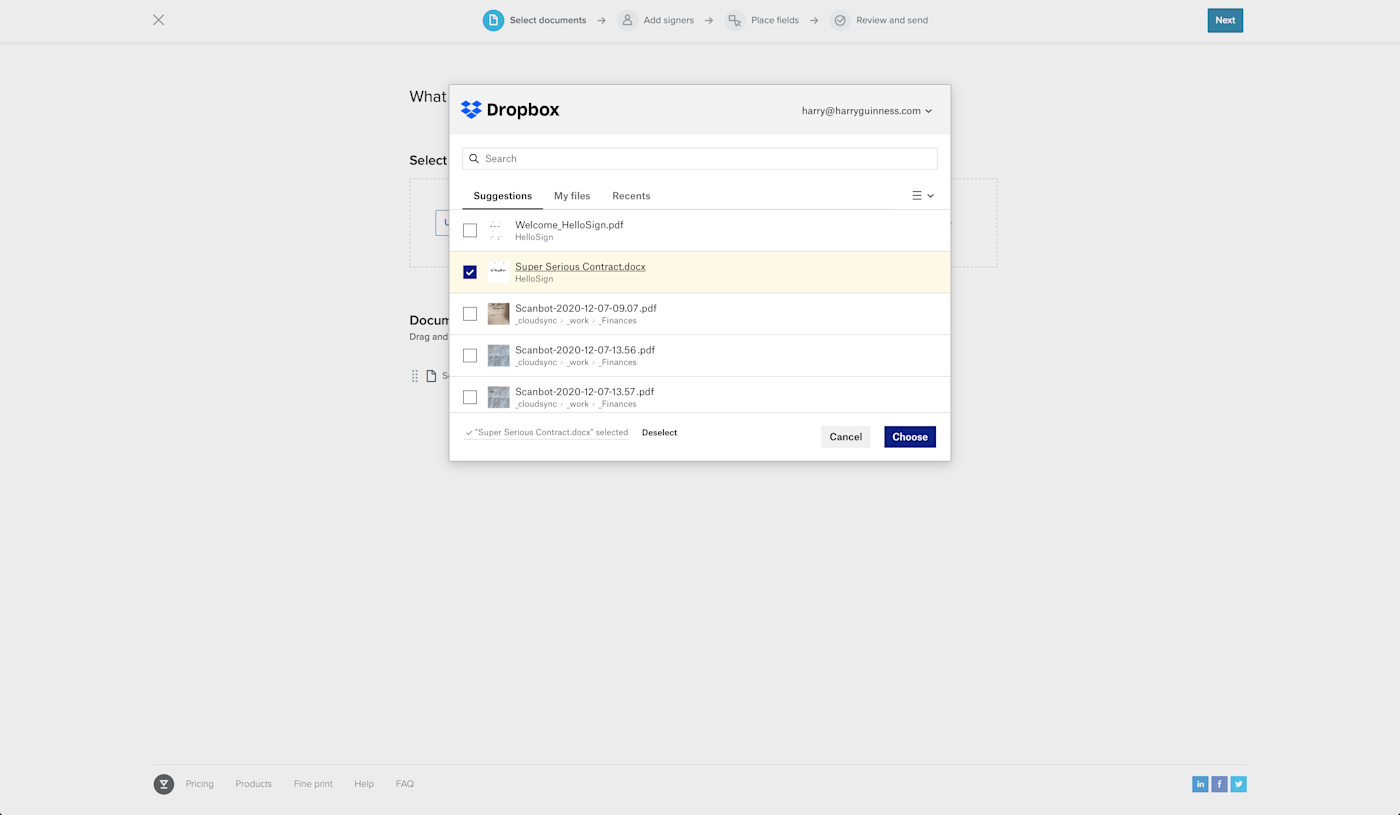The height and width of the screenshot is (815, 1400).
Task: Open the Pricing footer link
Action: pyautogui.click(x=200, y=784)
